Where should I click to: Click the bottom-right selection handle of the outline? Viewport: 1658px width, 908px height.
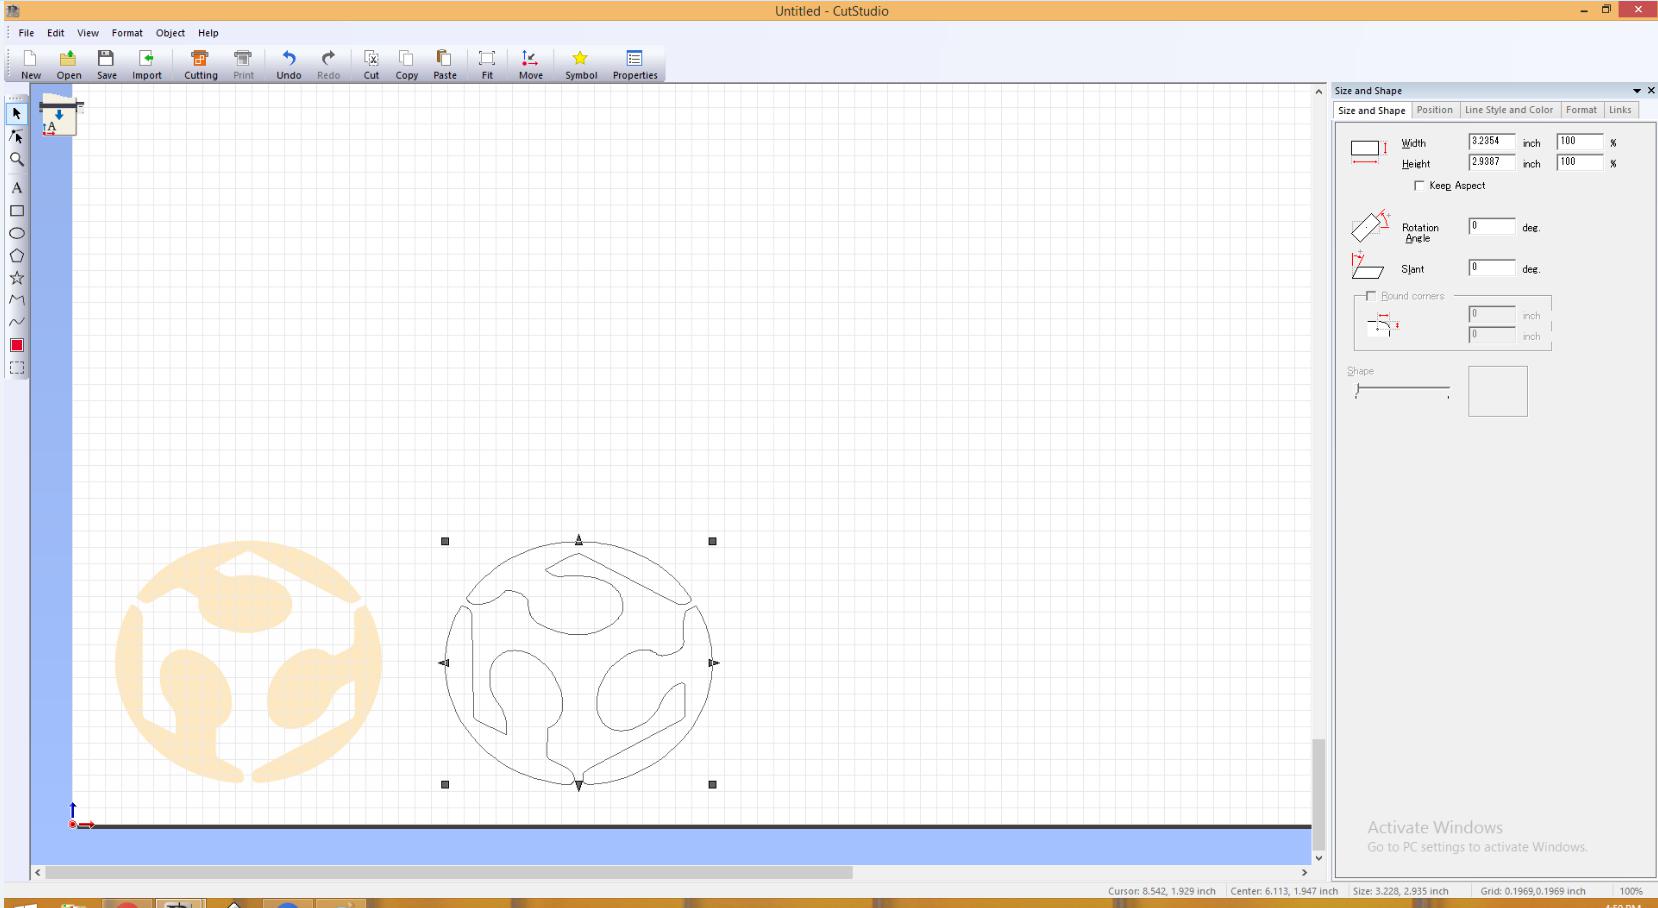(712, 785)
